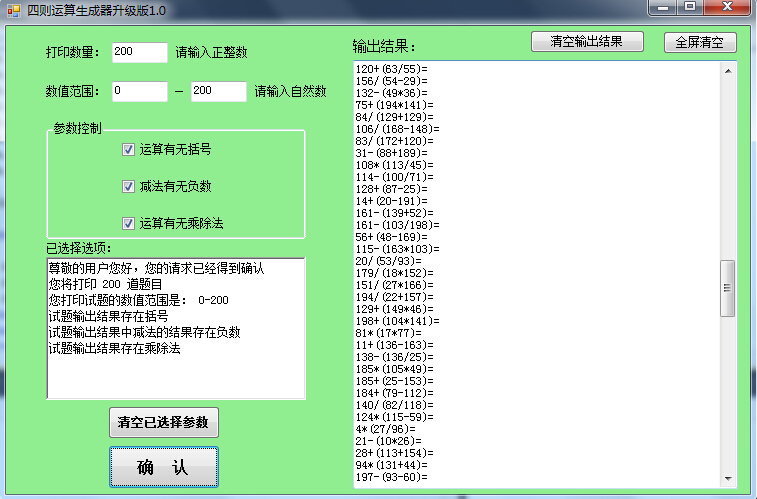
Task: Click the 全屏清空 button
Action: (x=700, y=42)
